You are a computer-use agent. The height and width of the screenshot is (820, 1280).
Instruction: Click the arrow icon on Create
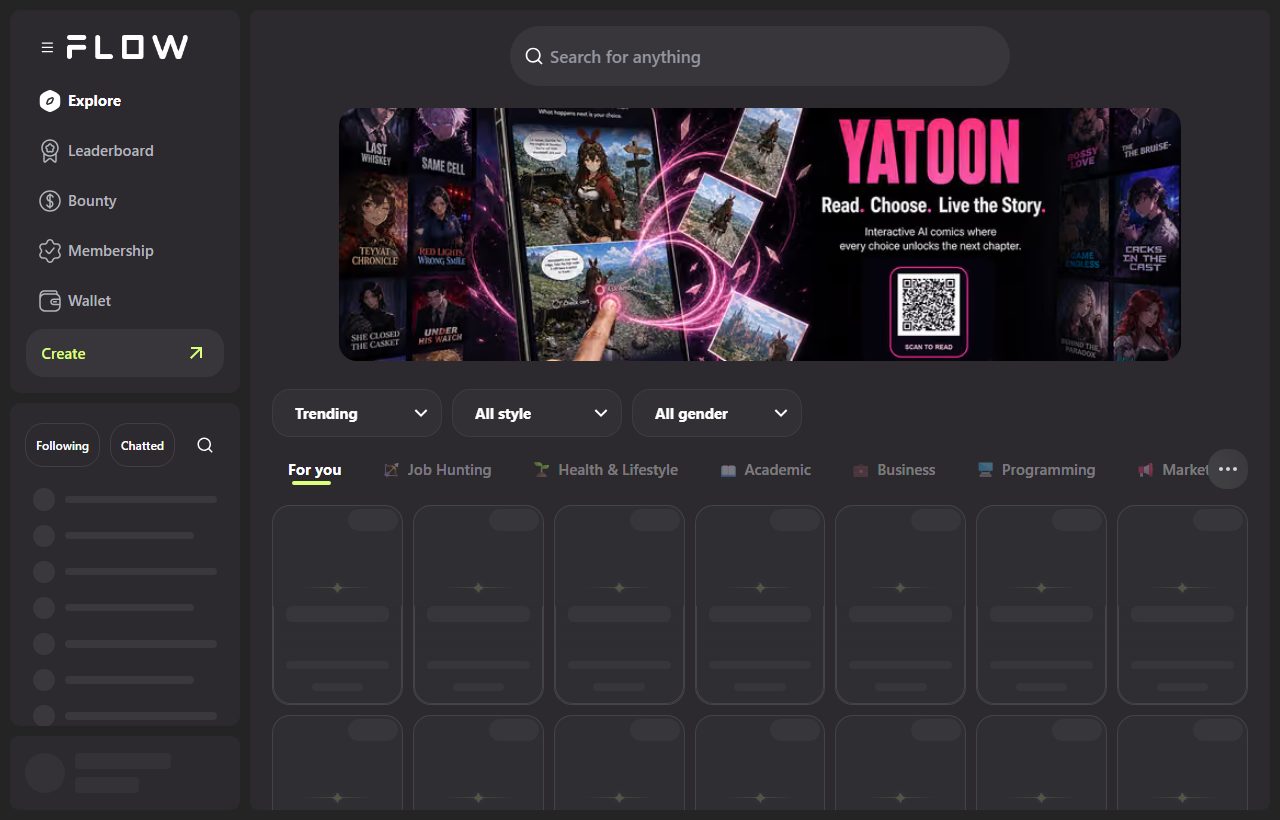pyautogui.click(x=196, y=353)
